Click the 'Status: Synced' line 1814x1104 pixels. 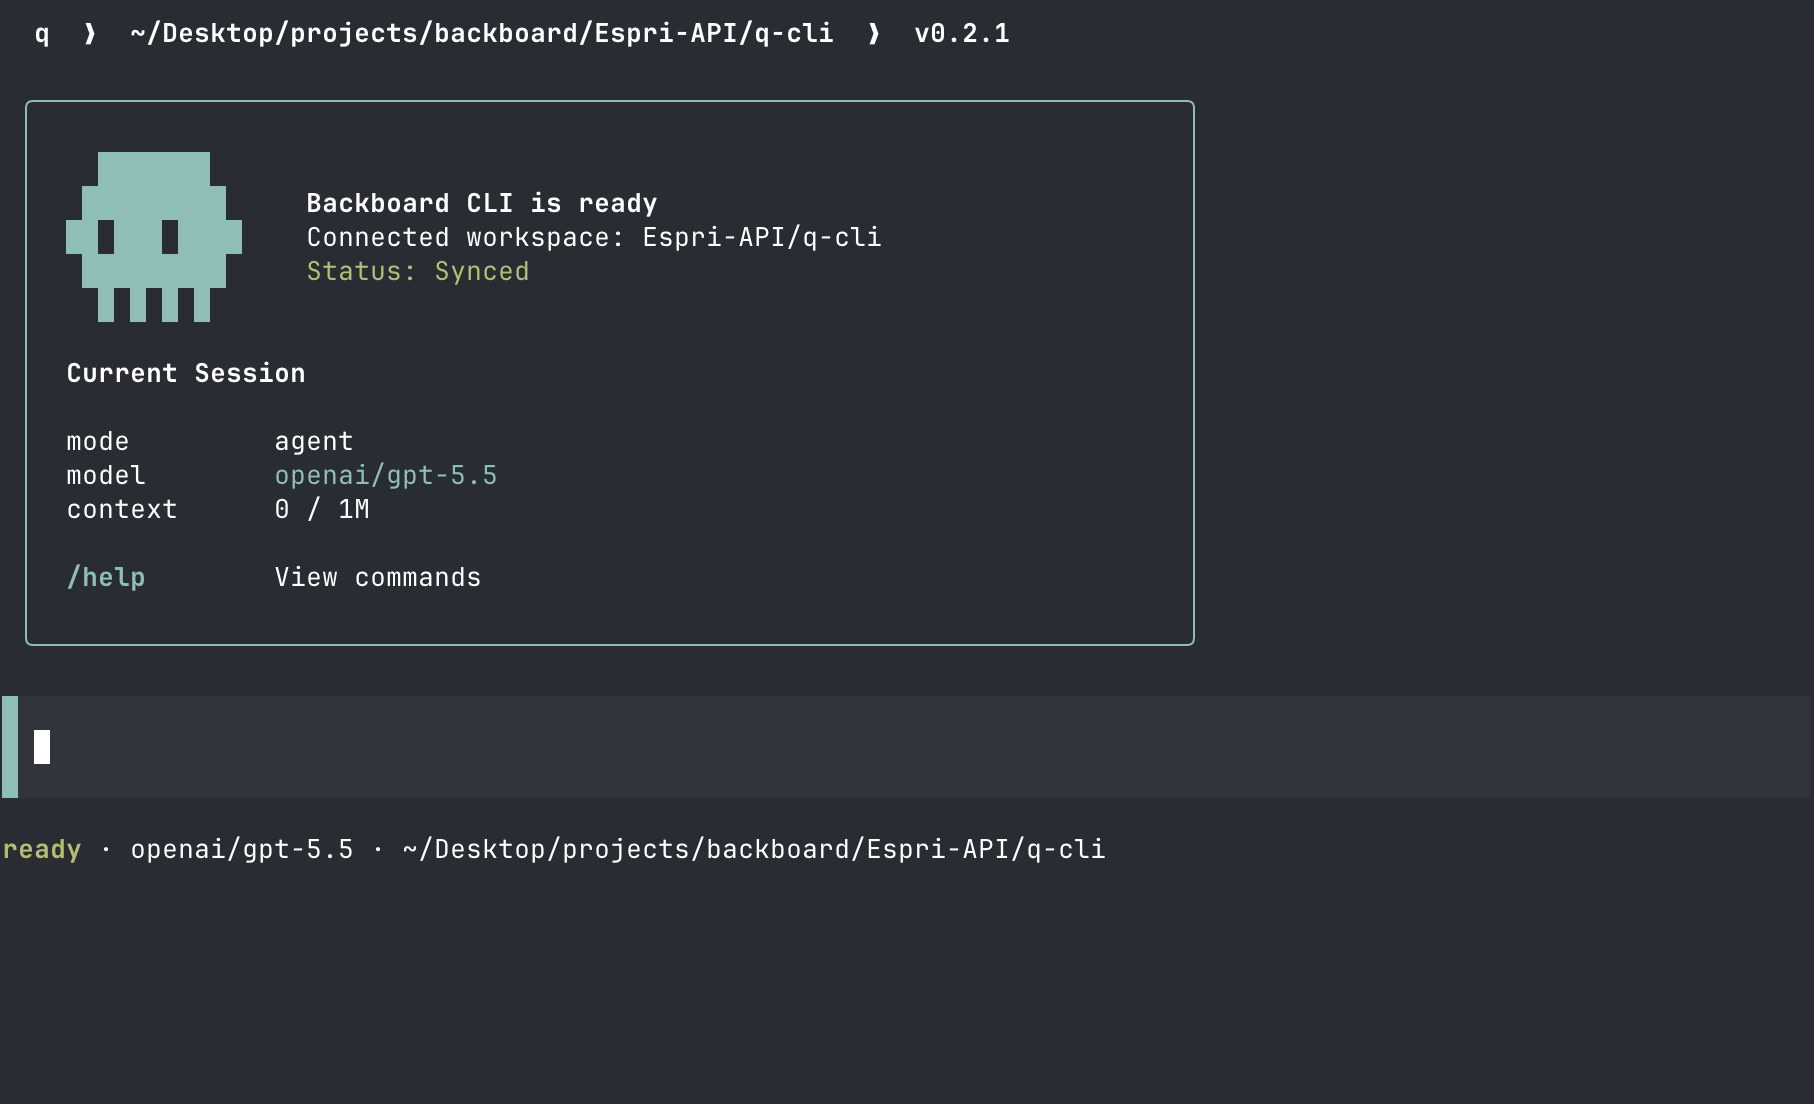418,272
